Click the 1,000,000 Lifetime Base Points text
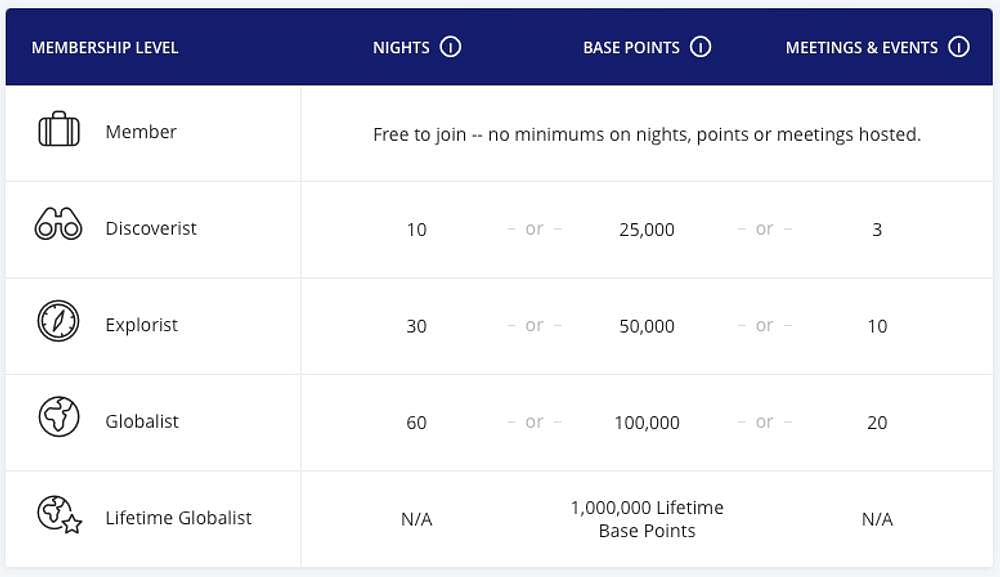The height and width of the screenshot is (577, 1000). coord(647,519)
